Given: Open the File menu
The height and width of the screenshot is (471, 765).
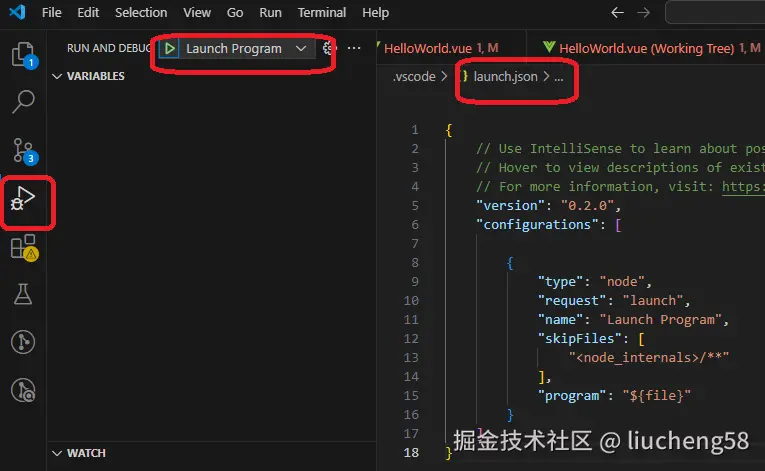Looking at the screenshot, I should pos(52,12).
